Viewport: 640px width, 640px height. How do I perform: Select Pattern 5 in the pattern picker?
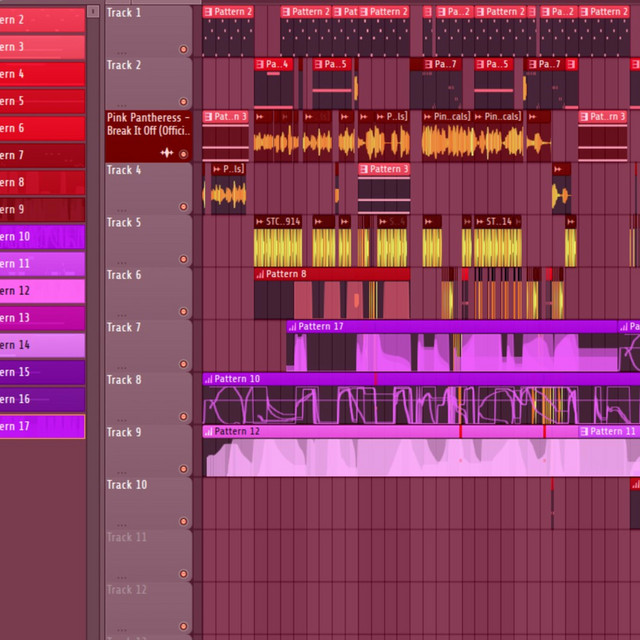tap(42, 101)
